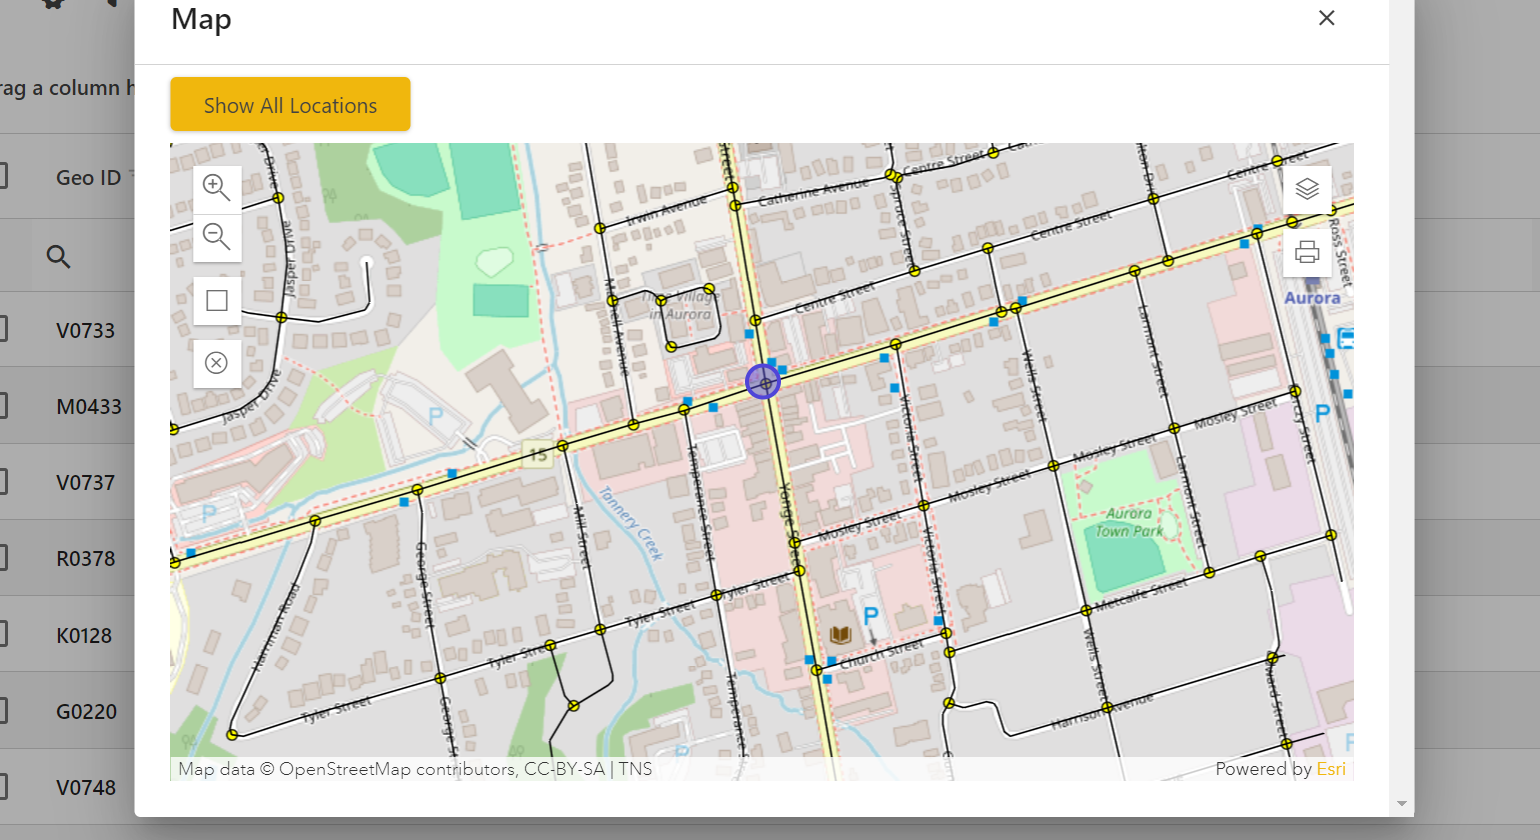This screenshot has height=840, width=1540.
Task: Select the V0733 Geo ID cell
Action: pyautogui.click(x=85, y=330)
